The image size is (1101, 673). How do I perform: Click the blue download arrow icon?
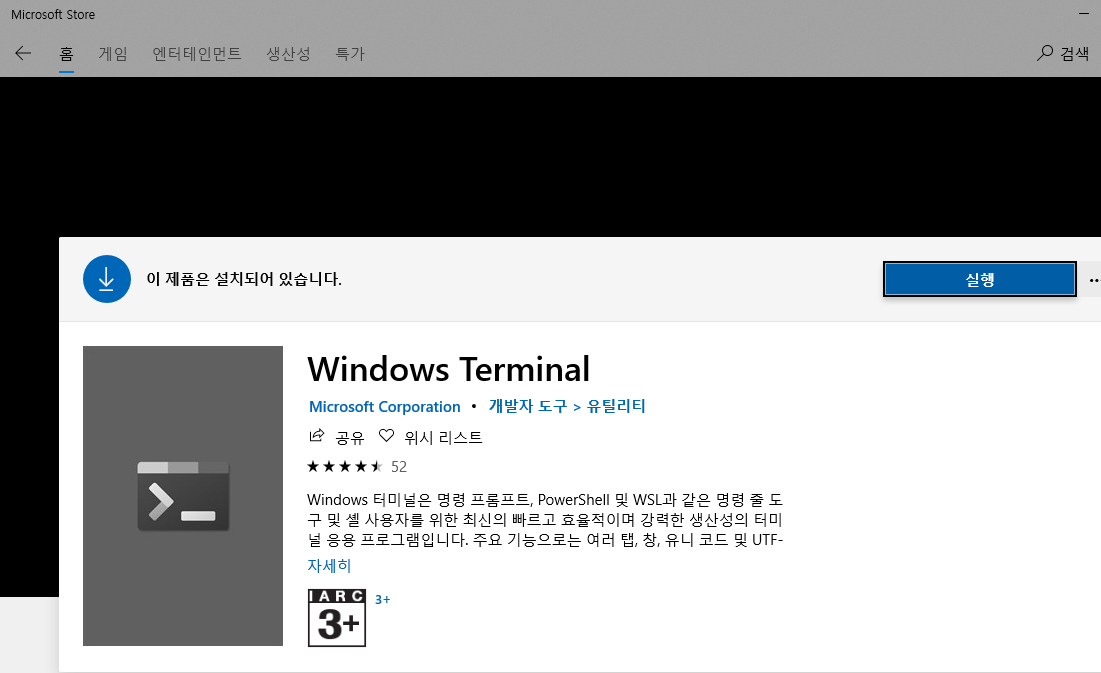[x=107, y=279]
